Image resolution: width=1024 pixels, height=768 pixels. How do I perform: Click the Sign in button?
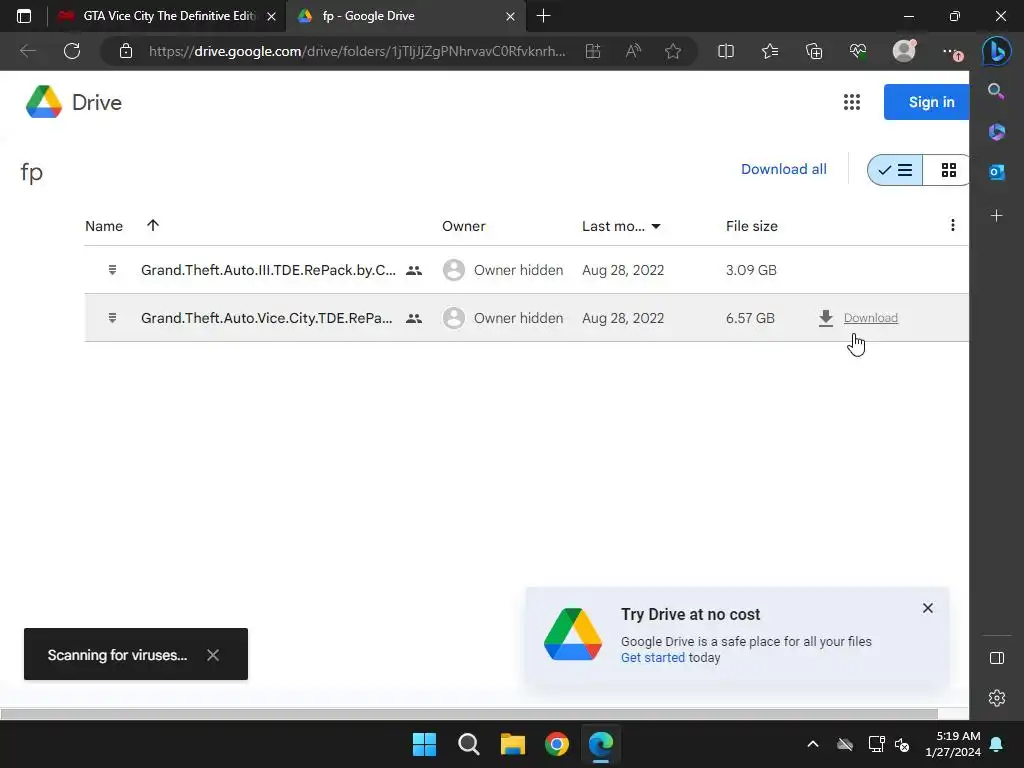tap(927, 102)
